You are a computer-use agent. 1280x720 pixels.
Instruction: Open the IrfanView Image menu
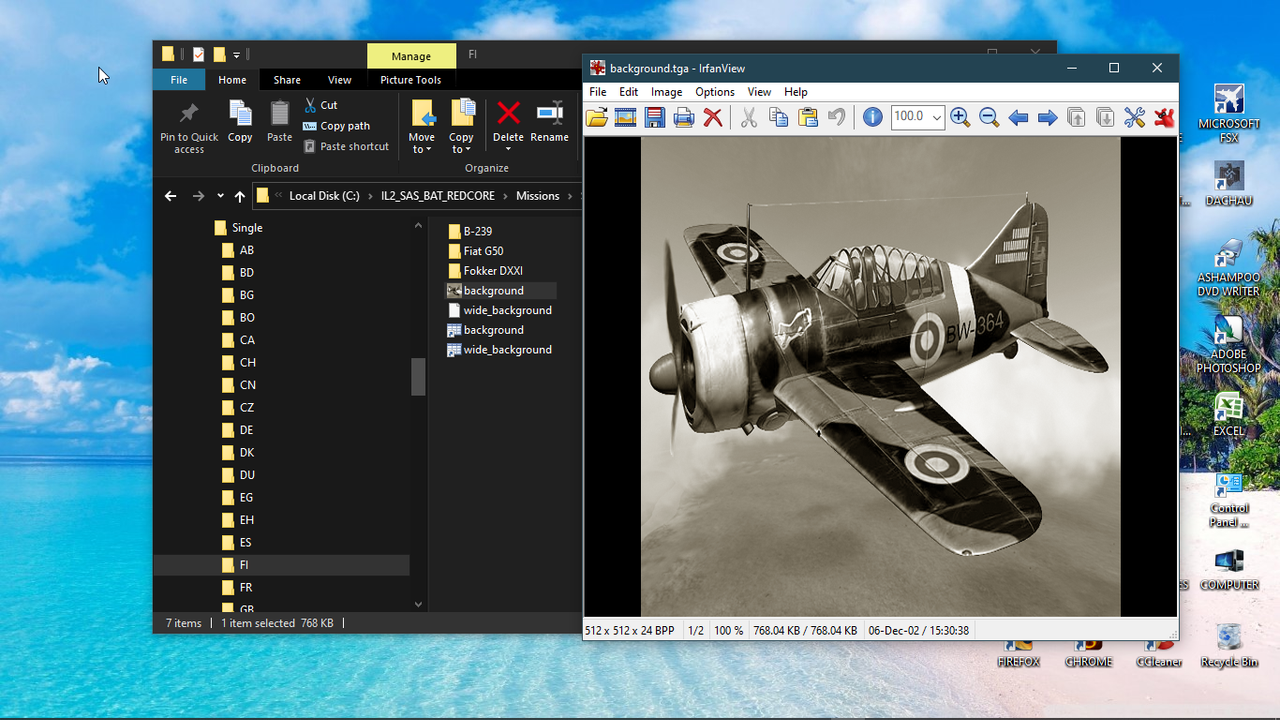(x=666, y=92)
